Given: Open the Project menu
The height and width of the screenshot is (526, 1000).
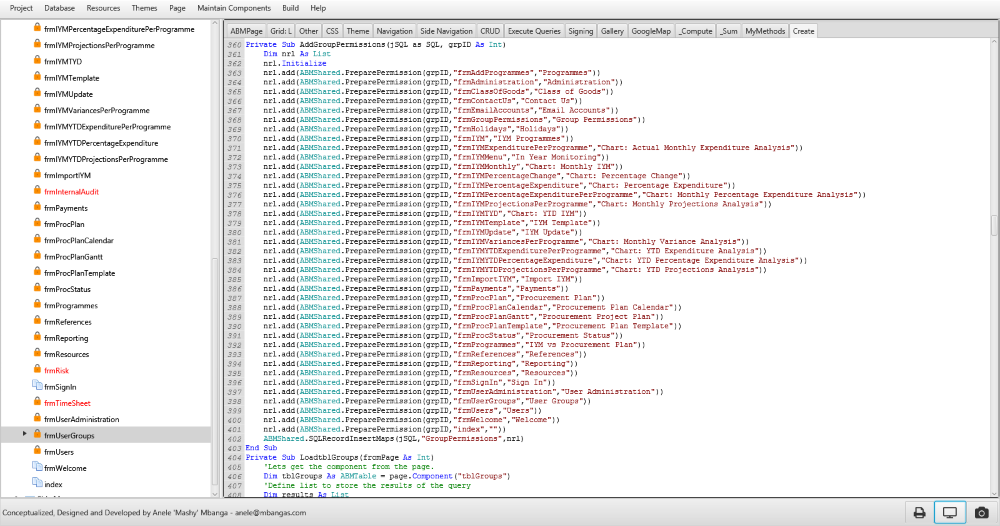Looking at the screenshot, I should pyautogui.click(x=21, y=8).
